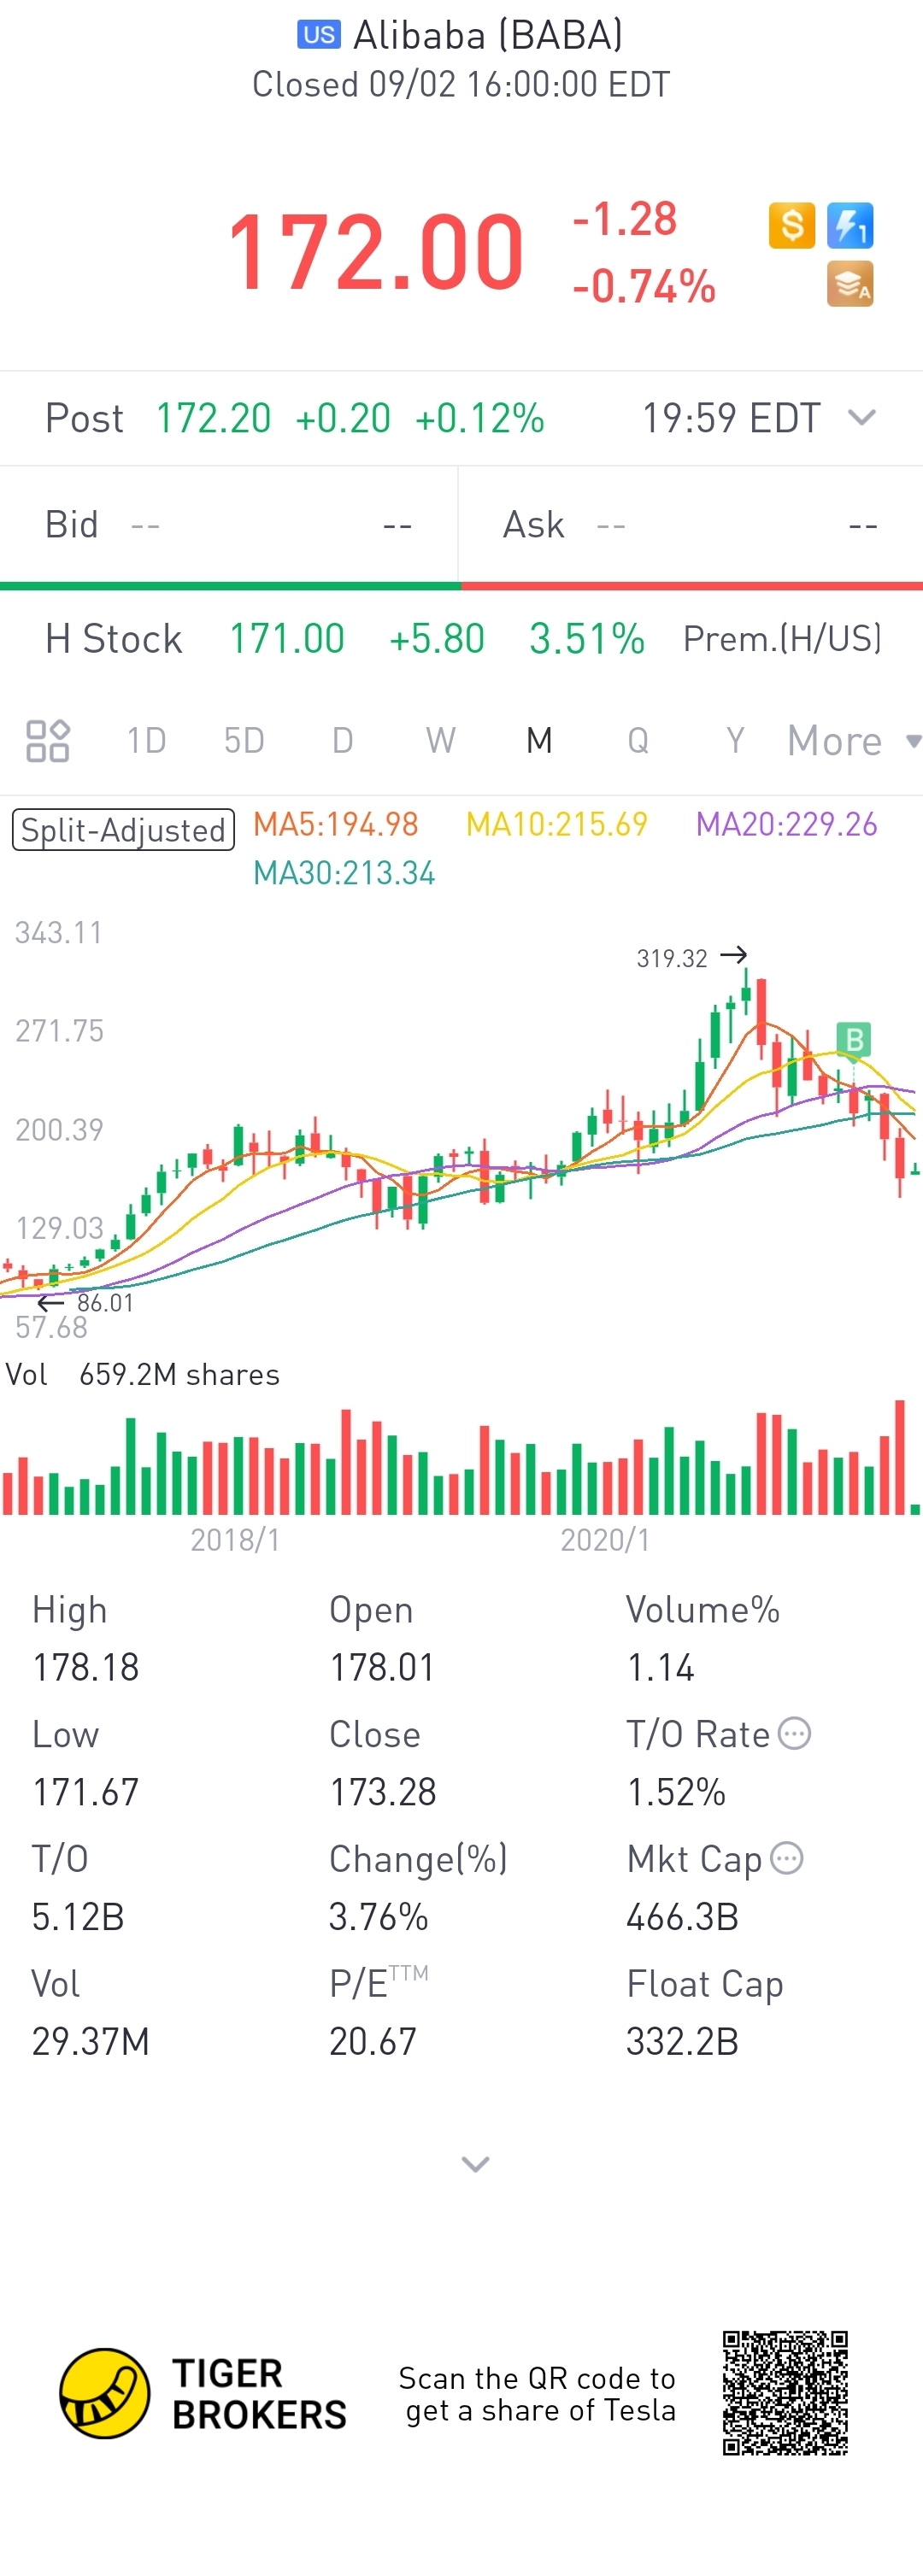
Task: Select the M monthly chart tab
Action: click(x=539, y=741)
